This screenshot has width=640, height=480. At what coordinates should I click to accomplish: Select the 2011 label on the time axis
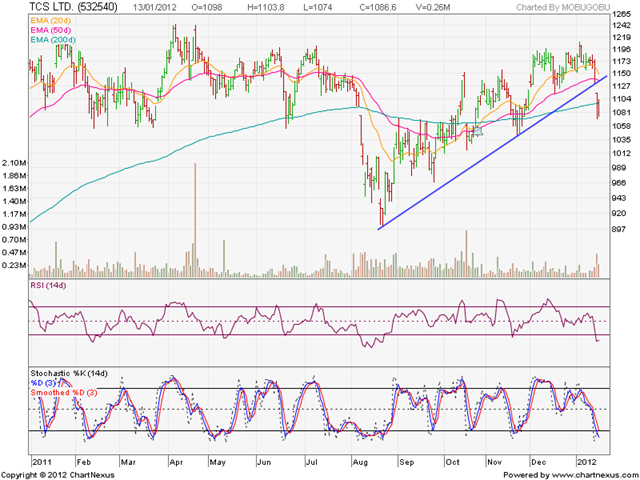(42, 462)
